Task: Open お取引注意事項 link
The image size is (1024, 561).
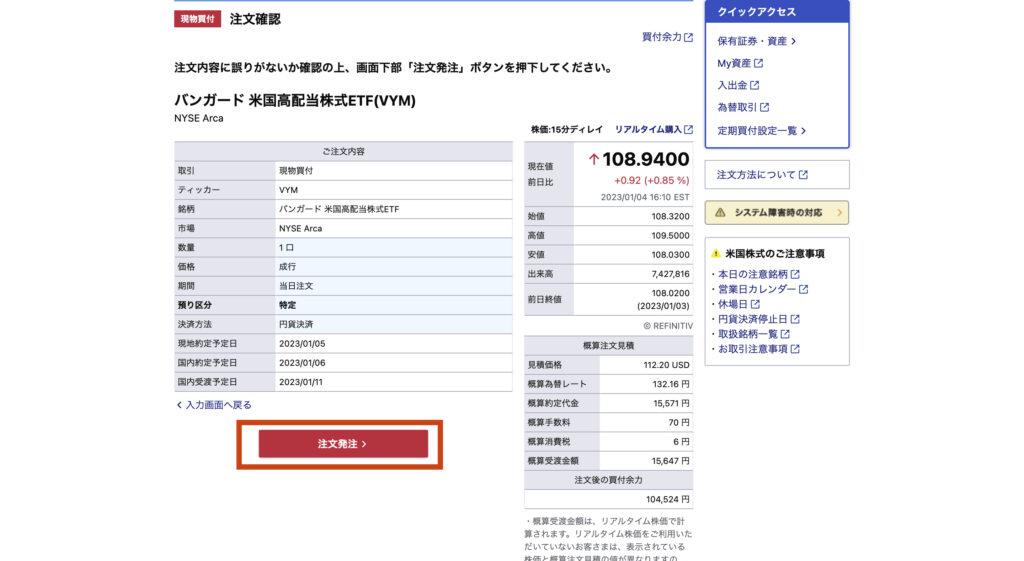Action: pos(752,349)
